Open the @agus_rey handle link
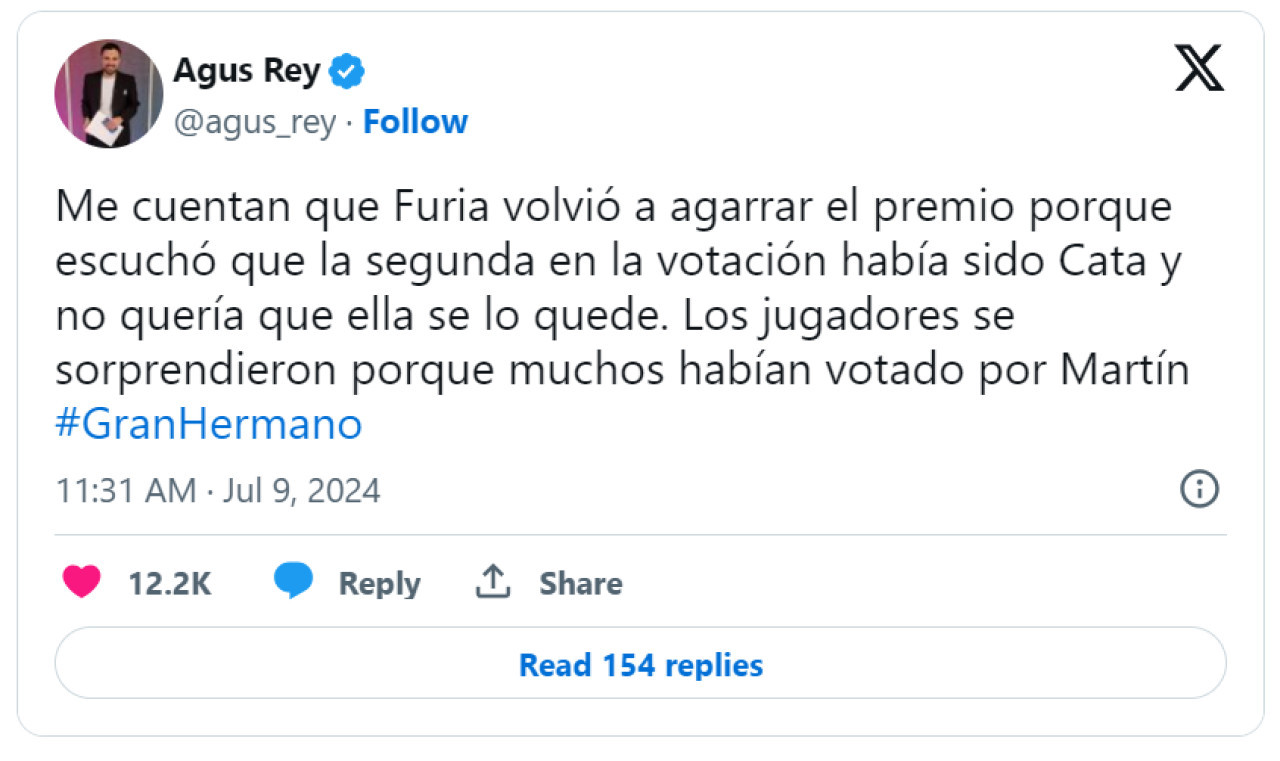 [254, 122]
